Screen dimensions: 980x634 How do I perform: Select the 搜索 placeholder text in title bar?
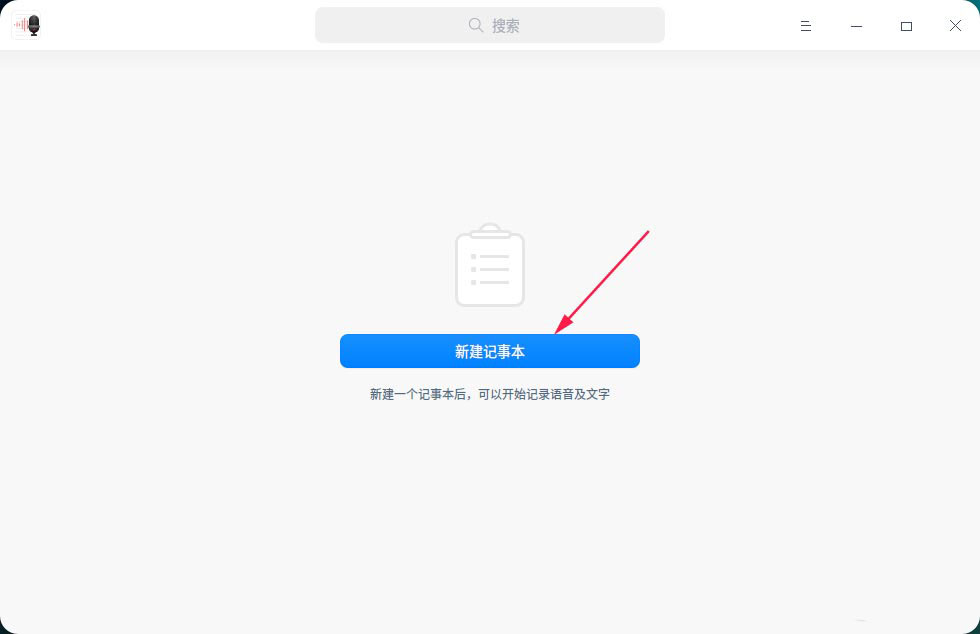pos(506,26)
